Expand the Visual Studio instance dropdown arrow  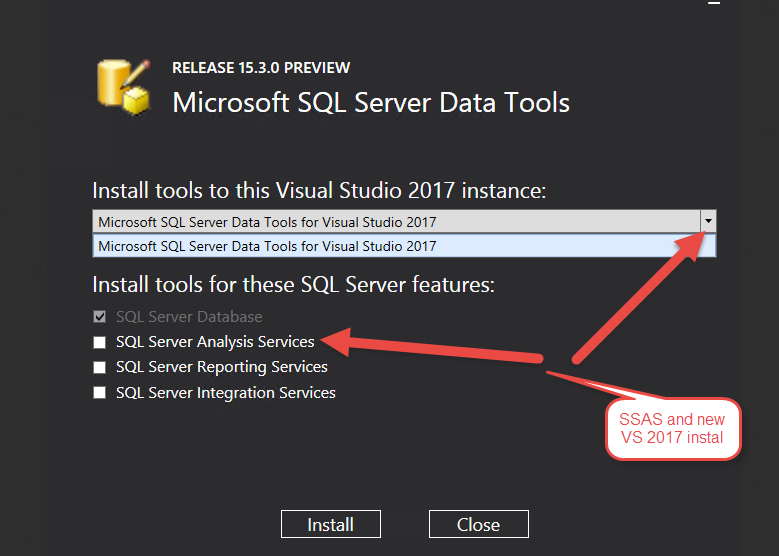(708, 221)
